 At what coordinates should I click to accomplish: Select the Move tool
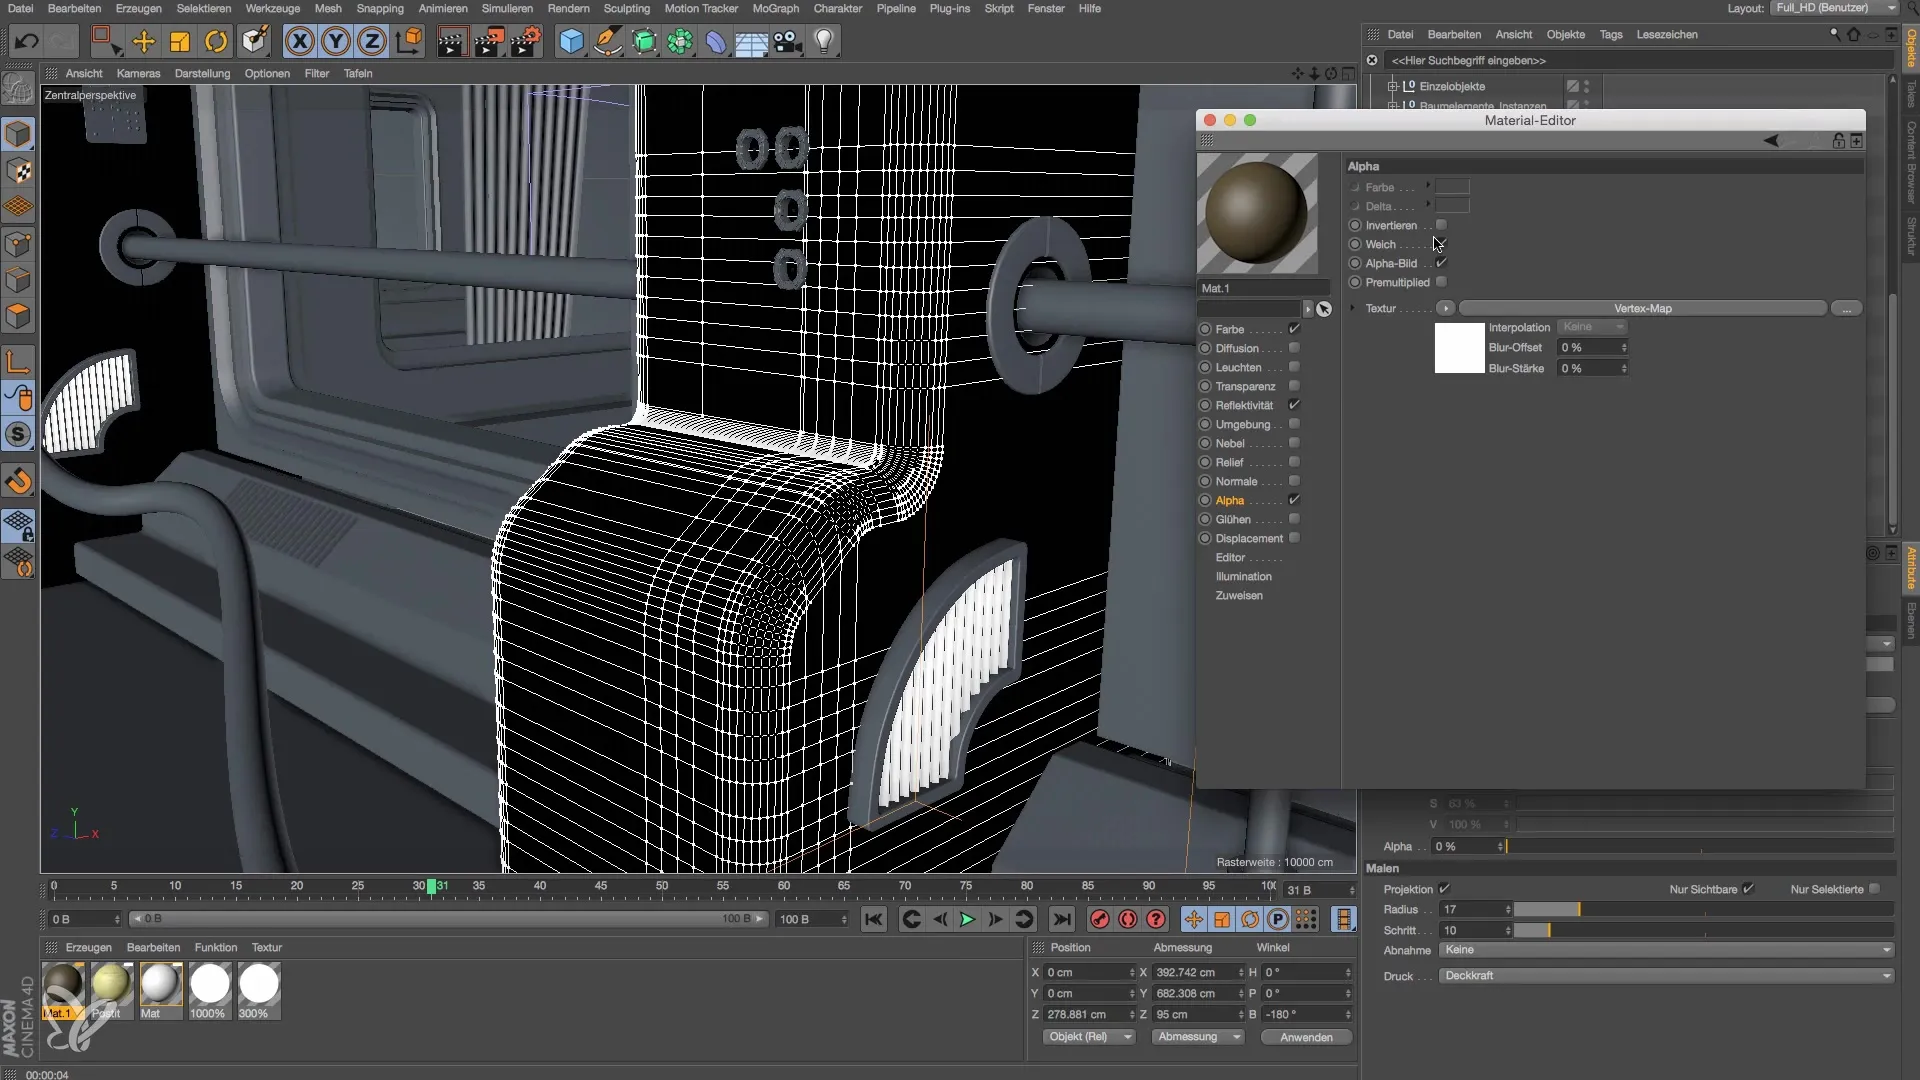[143, 41]
